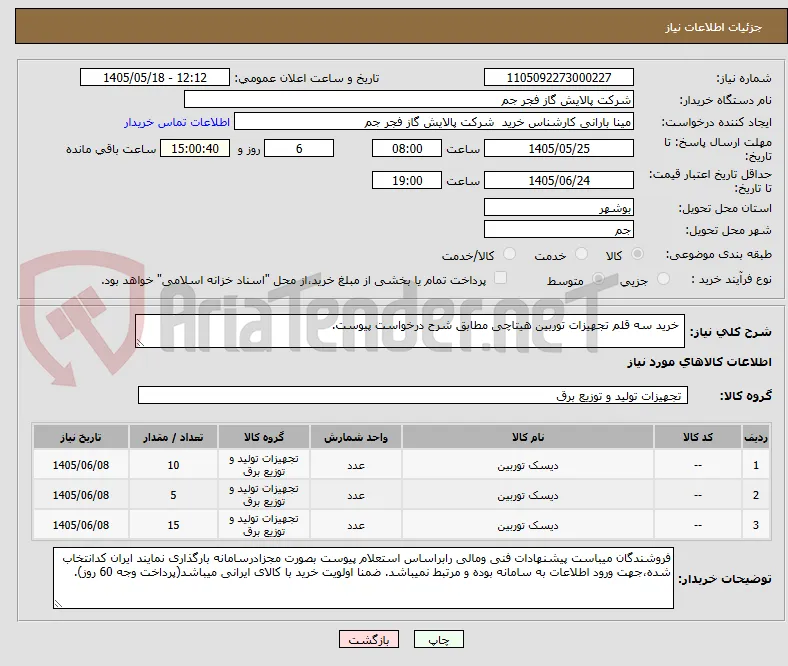Click the تاریخ نیاز column header
The image size is (788, 666).
[x=81, y=437]
